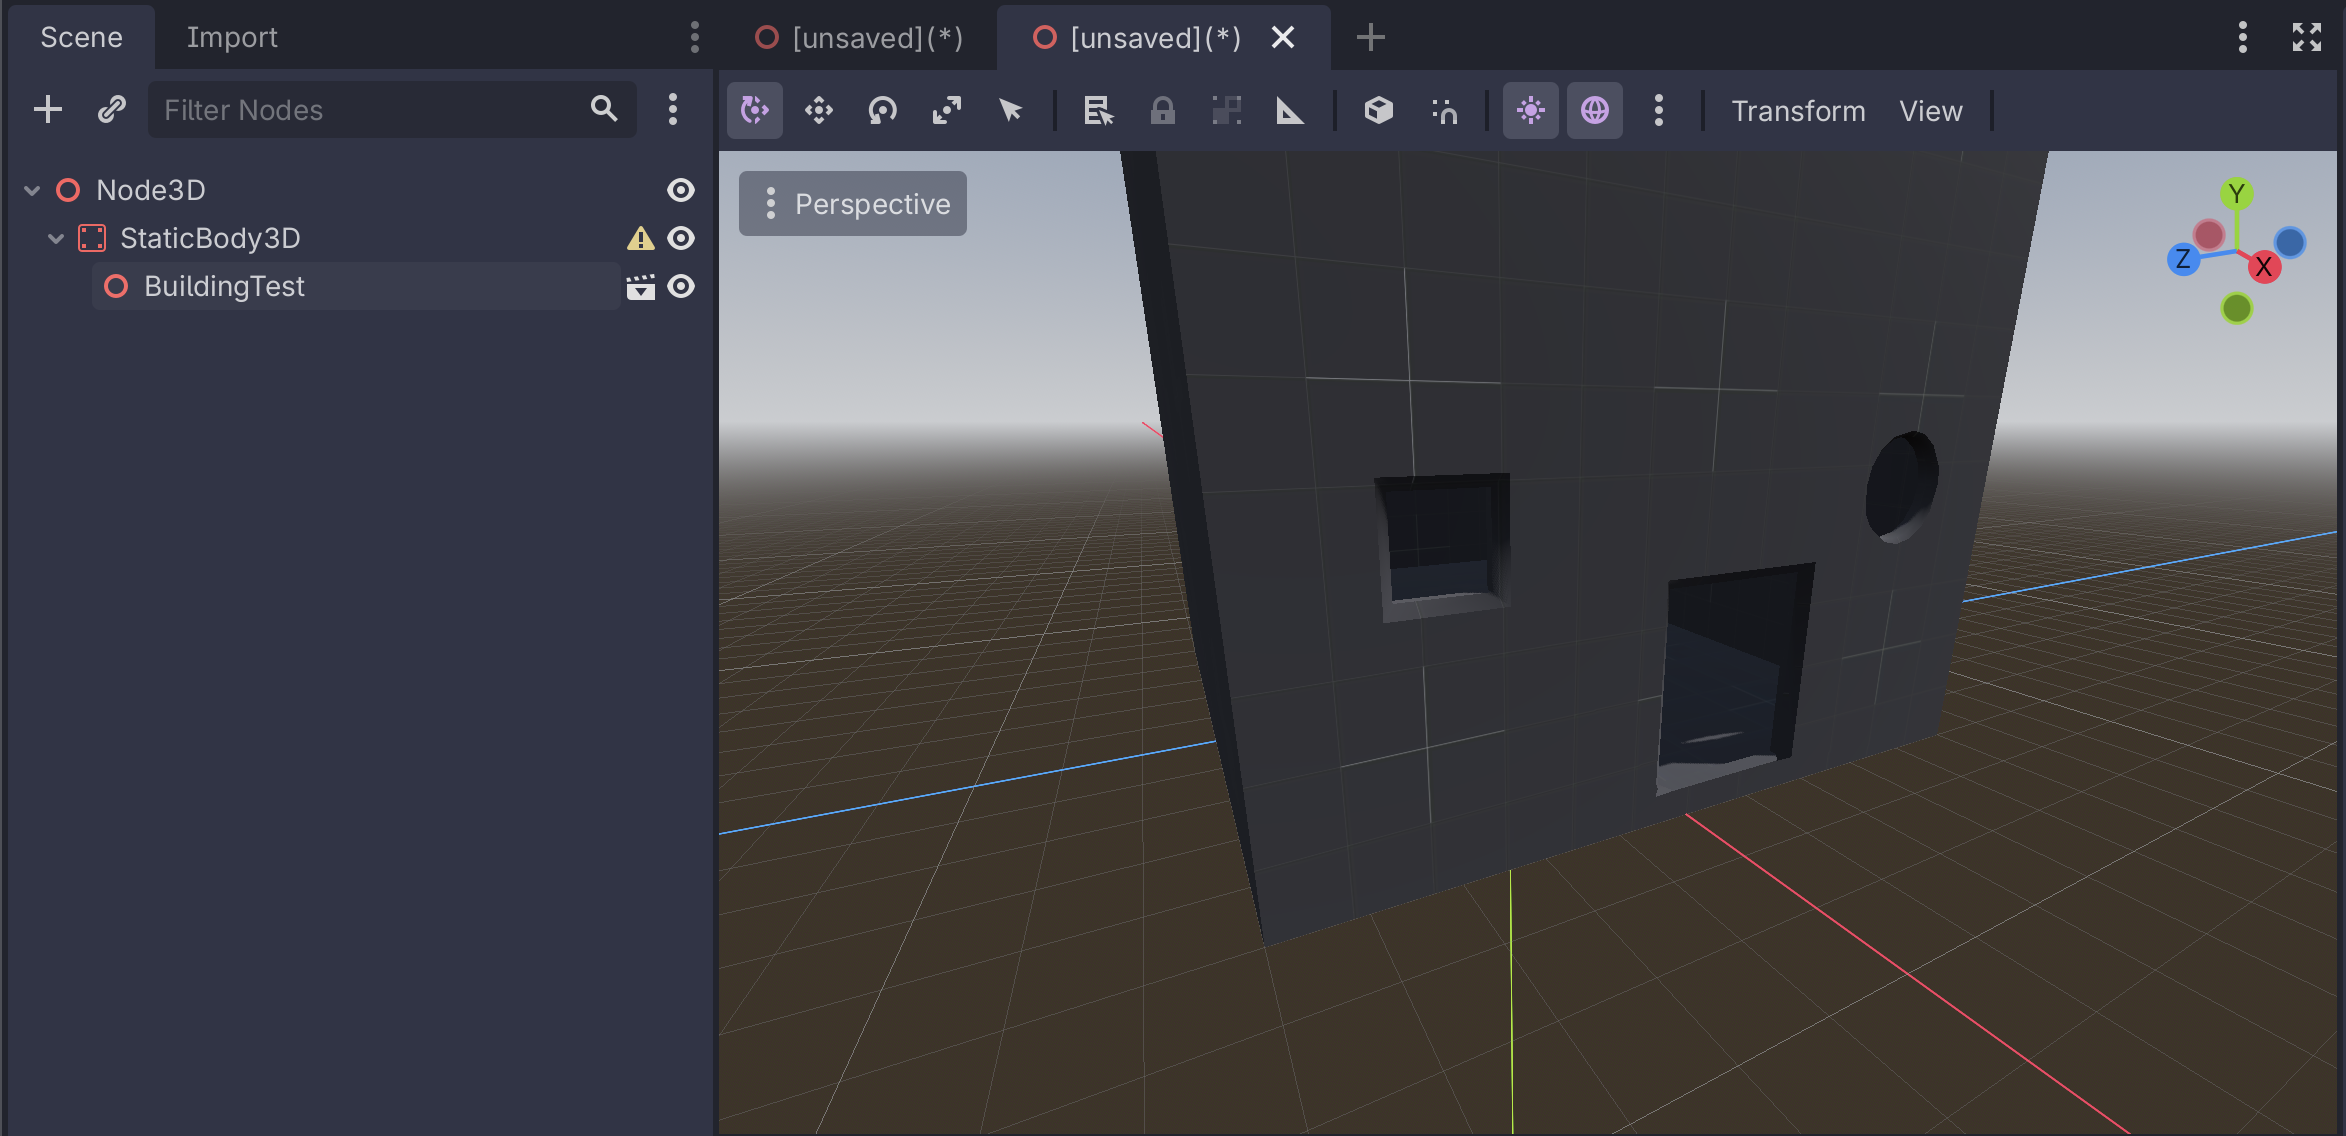Toggle visibility of Node3D root node
This screenshot has width=2346, height=1136.
681,190
